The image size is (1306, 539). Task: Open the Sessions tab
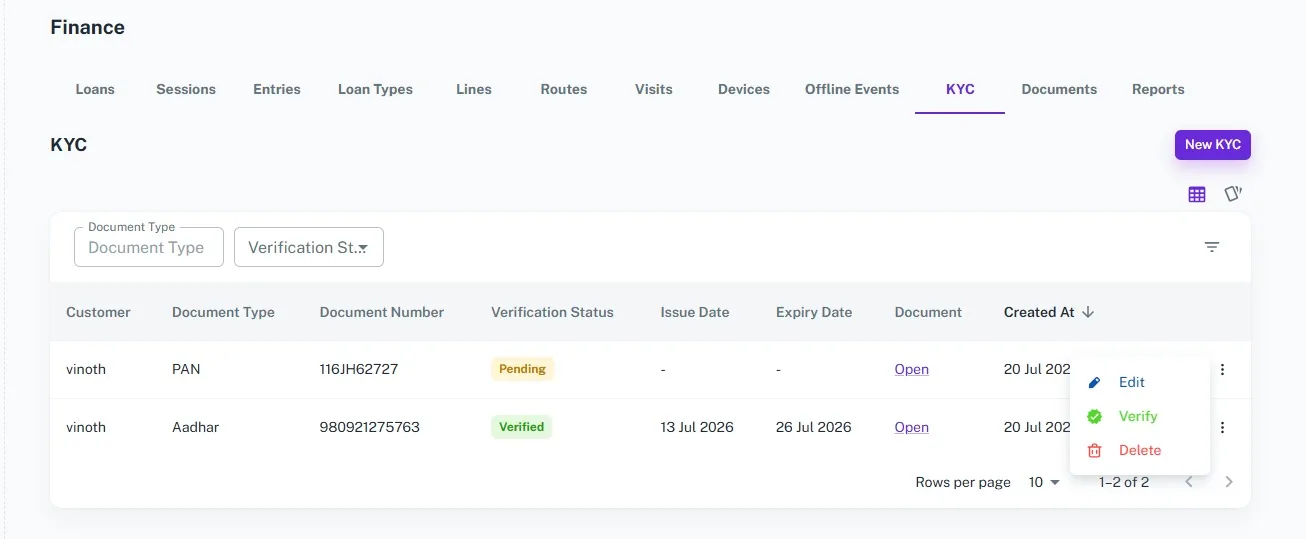coord(186,89)
